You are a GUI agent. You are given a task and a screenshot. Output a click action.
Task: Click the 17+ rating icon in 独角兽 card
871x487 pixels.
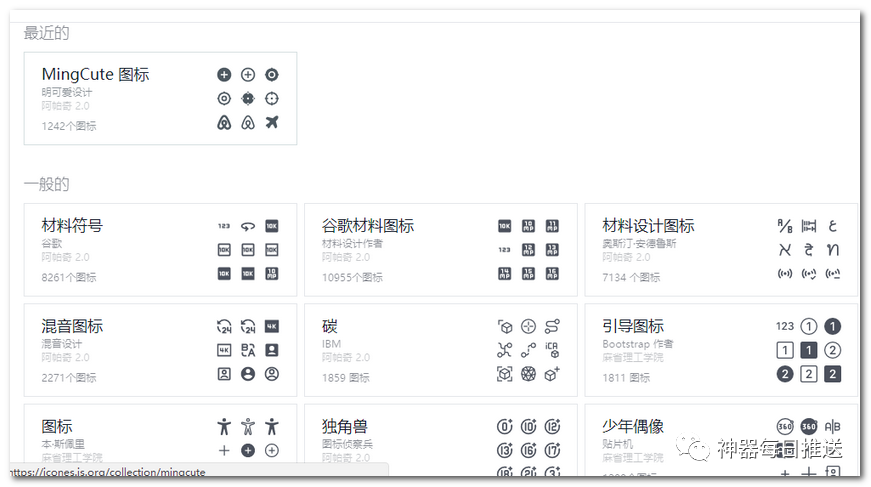[x=552, y=450]
